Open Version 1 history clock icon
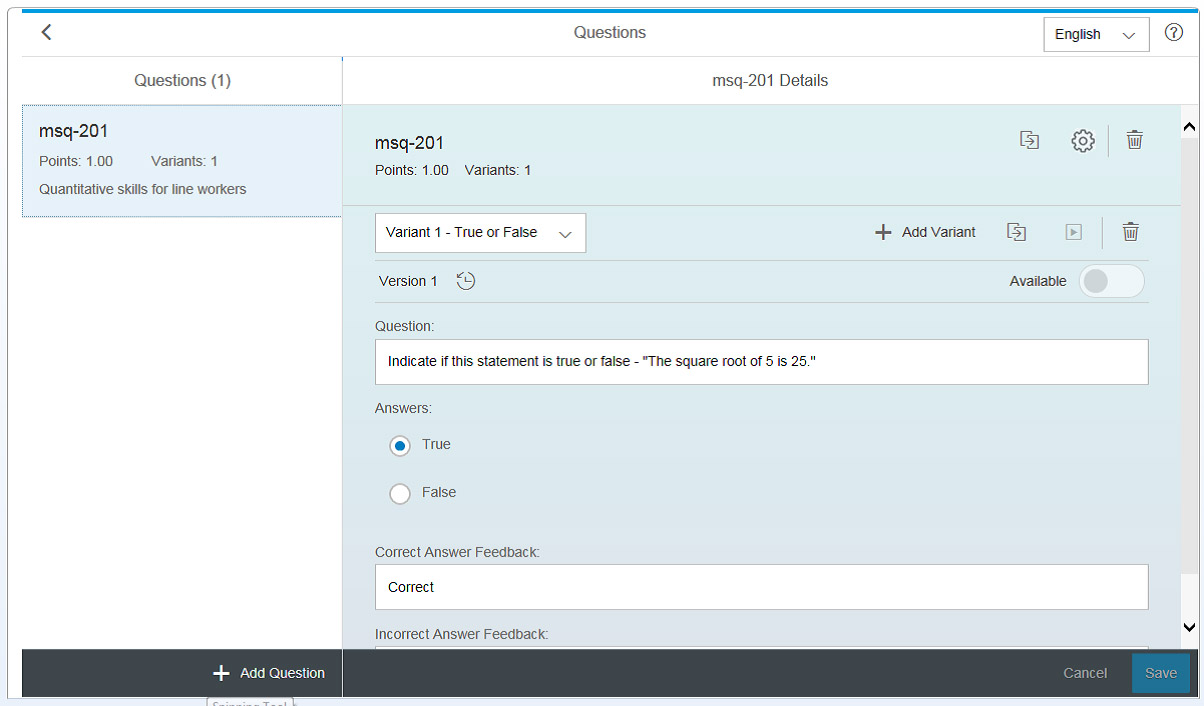 point(466,281)
